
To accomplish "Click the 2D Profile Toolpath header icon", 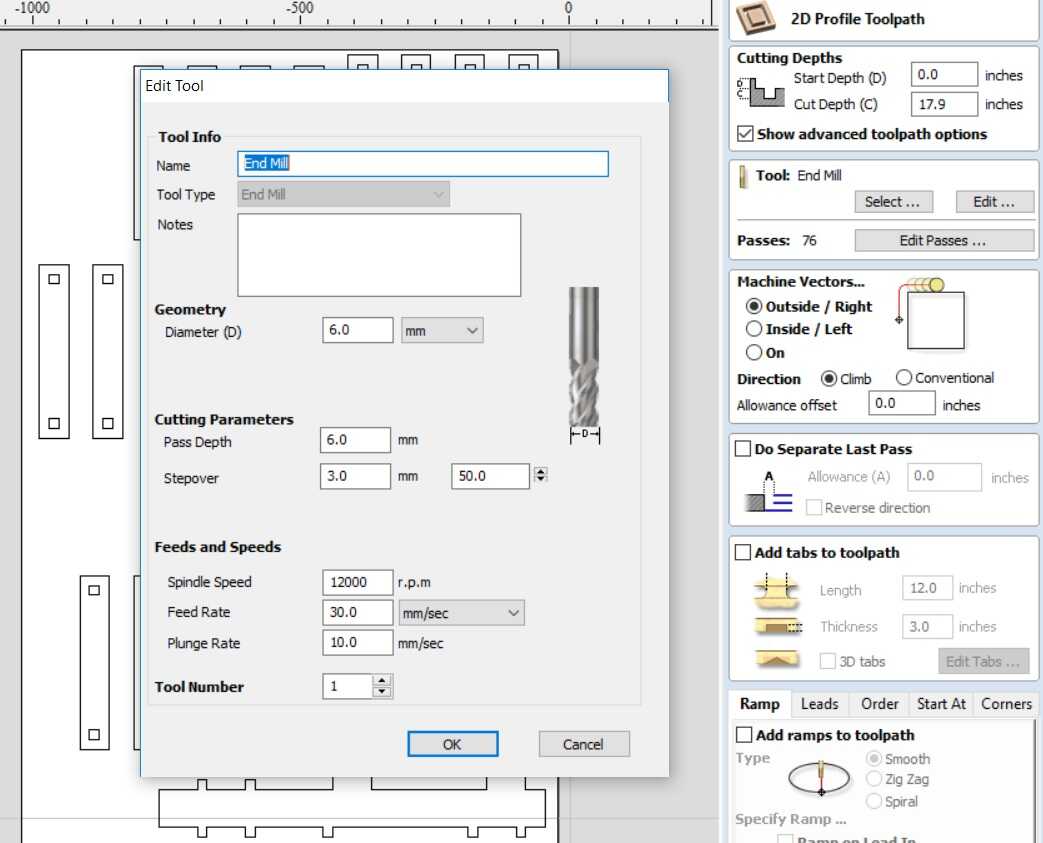I will 755,18.
